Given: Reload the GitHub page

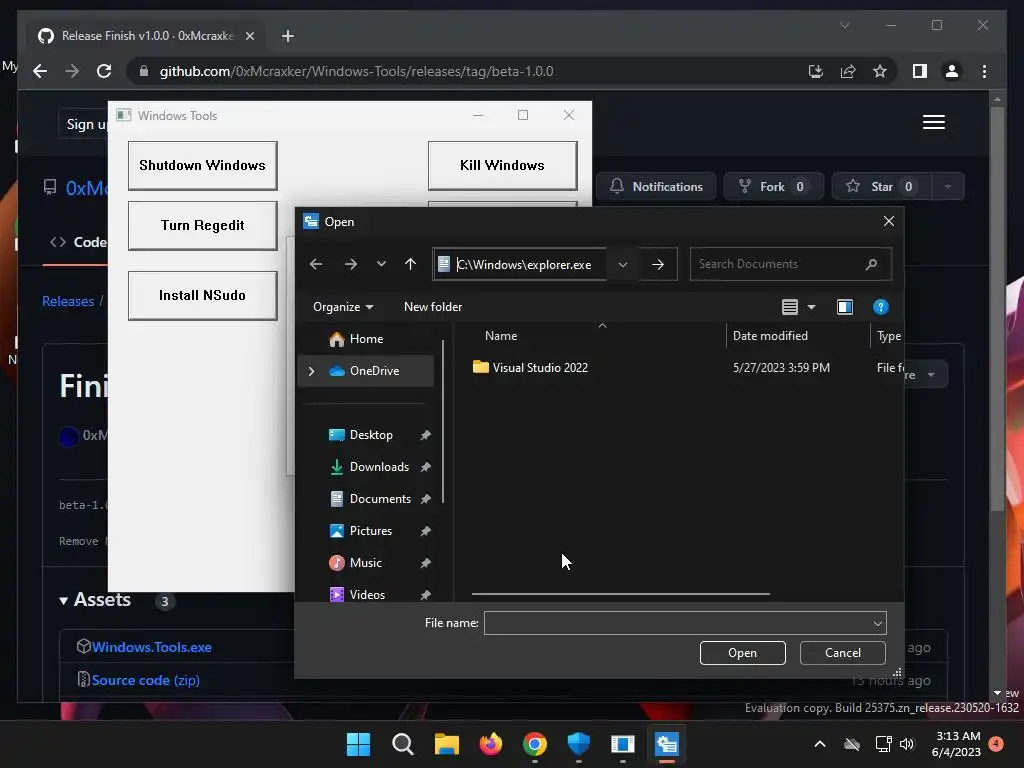Looking at the screenshot, I should click(104, 71).
